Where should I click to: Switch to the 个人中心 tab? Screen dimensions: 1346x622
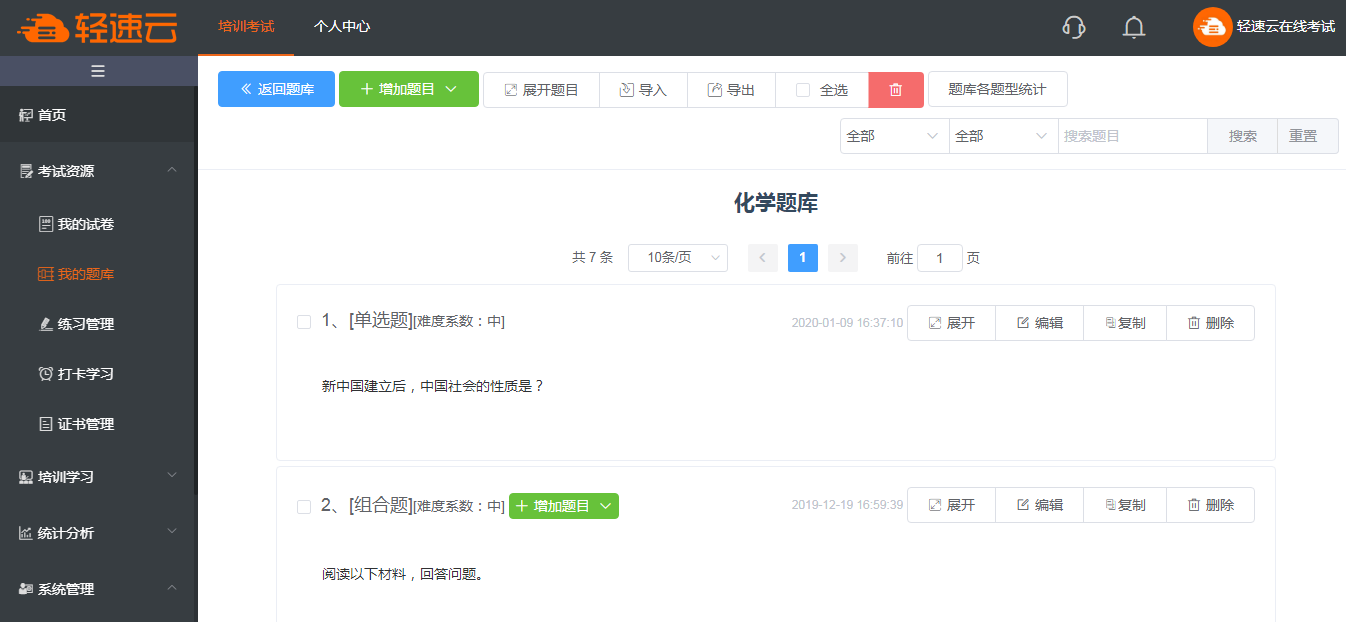342,27
